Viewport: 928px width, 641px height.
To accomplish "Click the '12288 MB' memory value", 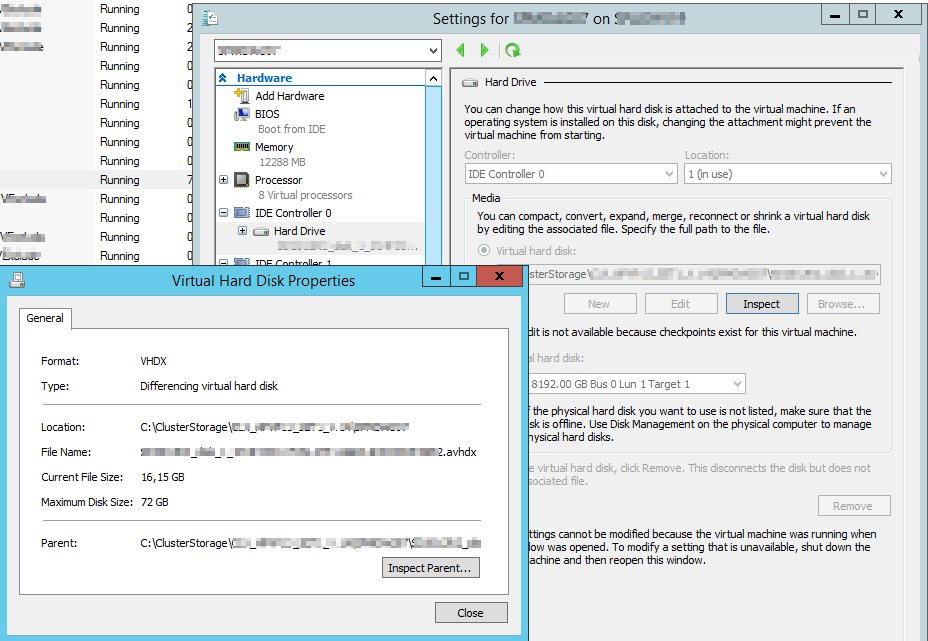I will tap(282, 162).
